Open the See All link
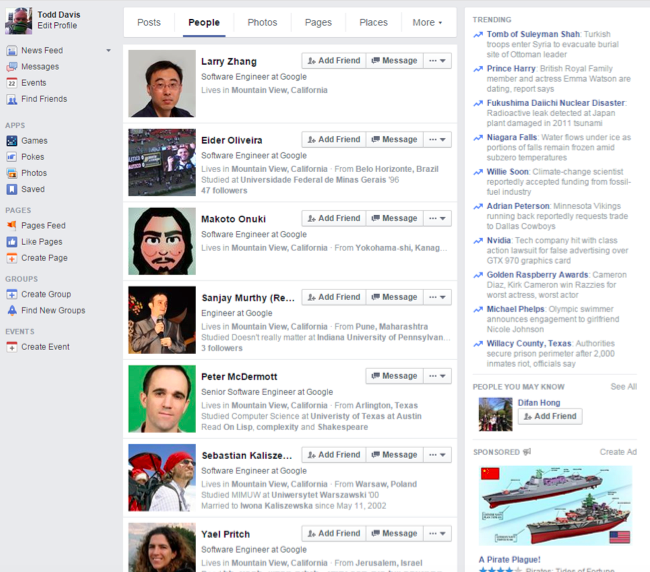 point(623,387)
